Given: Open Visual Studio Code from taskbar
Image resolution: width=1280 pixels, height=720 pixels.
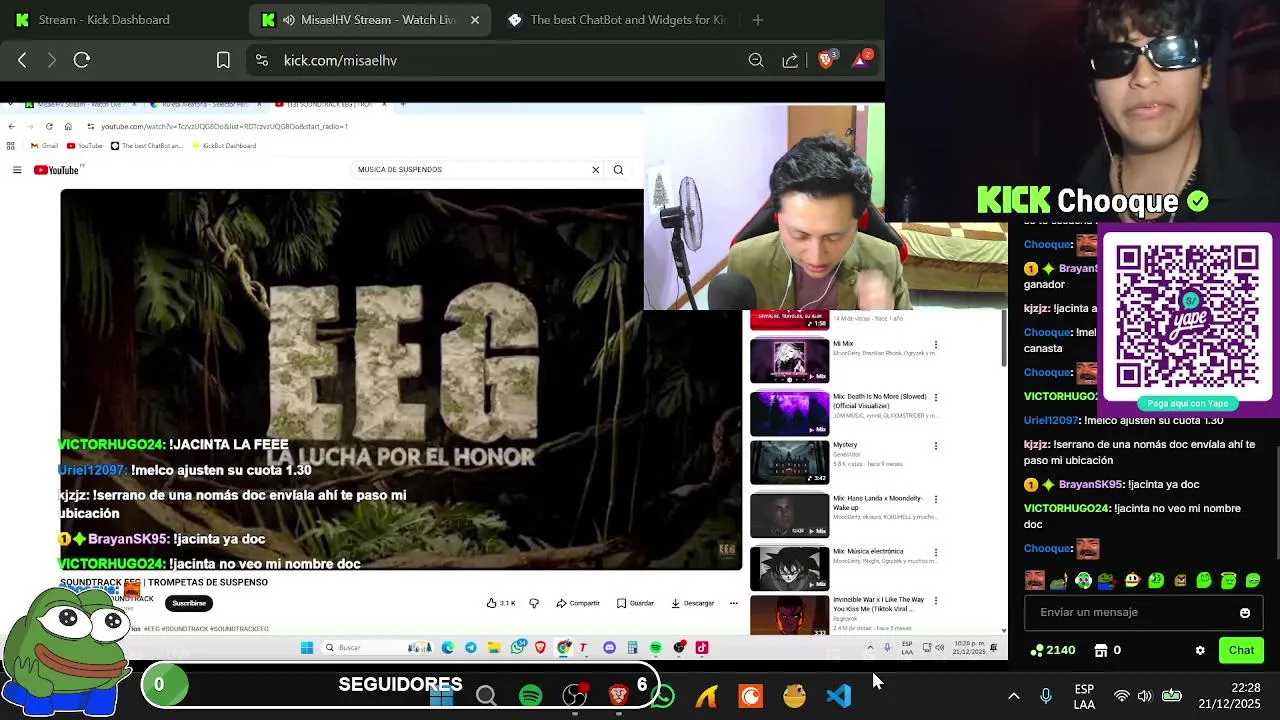Looking at the screenshot, I should pos(838,696).
